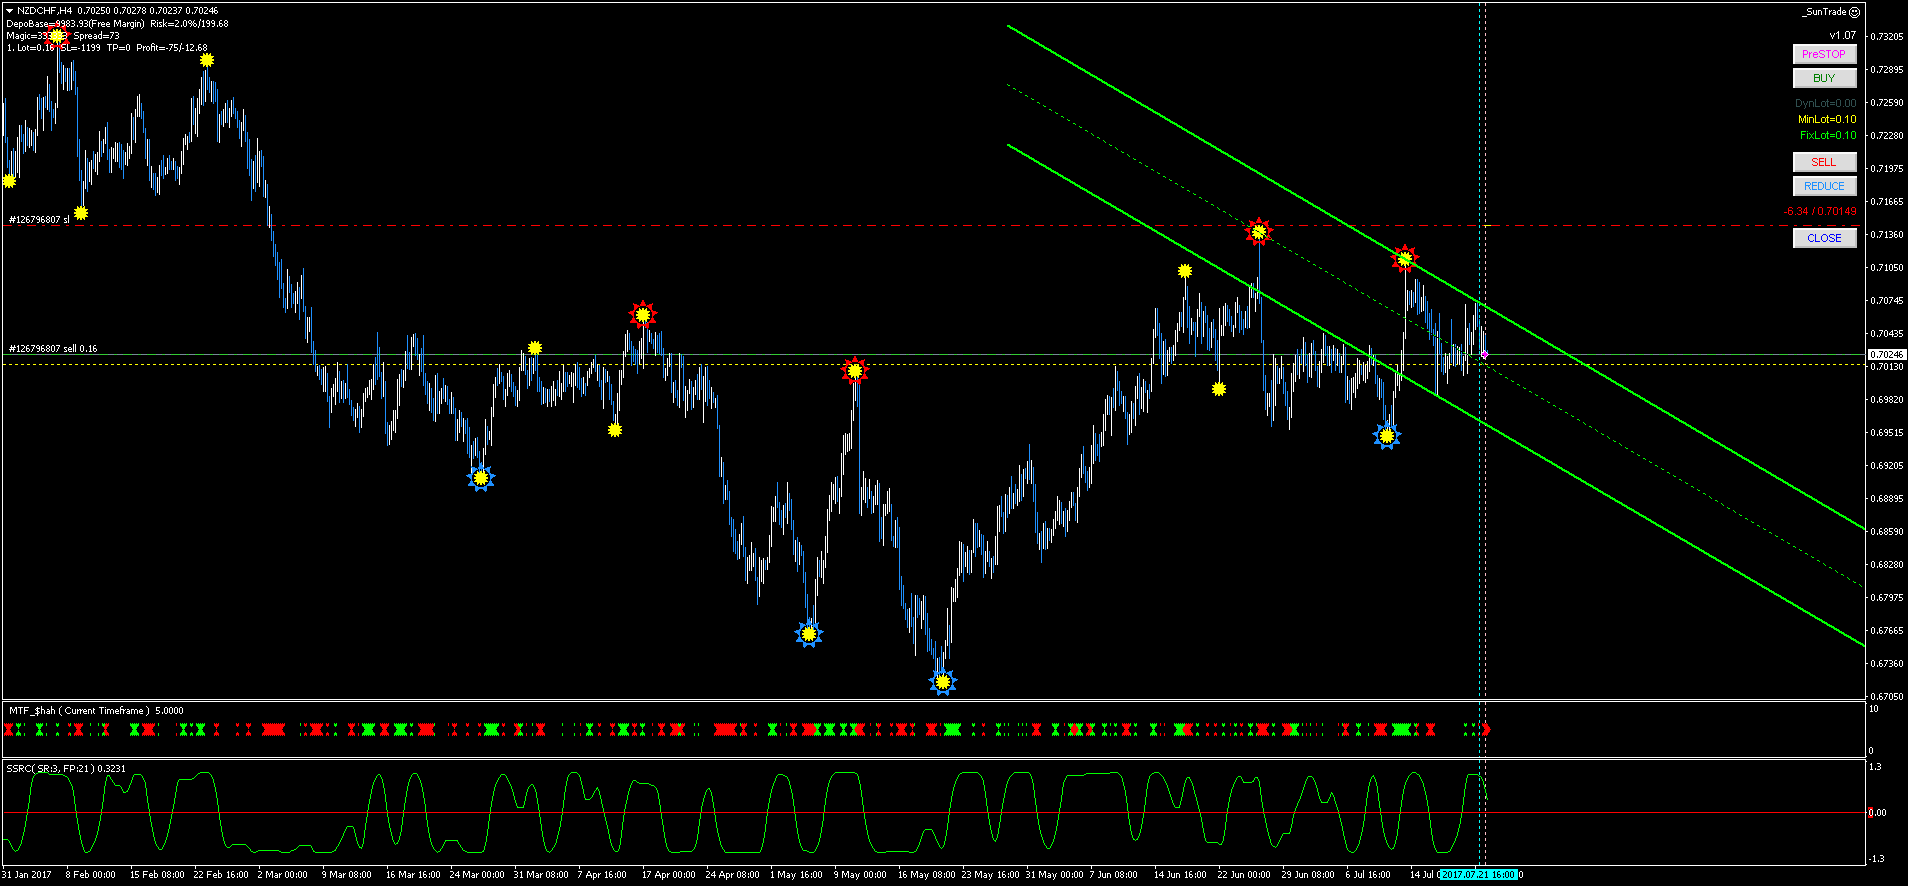Click the NZDCHF,H4 chart title text
This screenshot has height=886, width=1908.
(44, 11)
